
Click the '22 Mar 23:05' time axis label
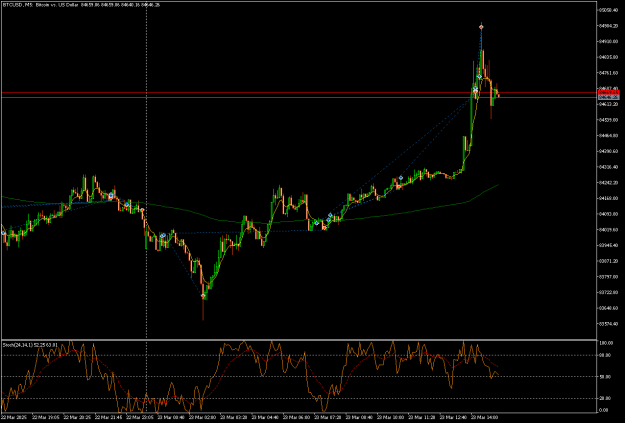pos(140,417)
